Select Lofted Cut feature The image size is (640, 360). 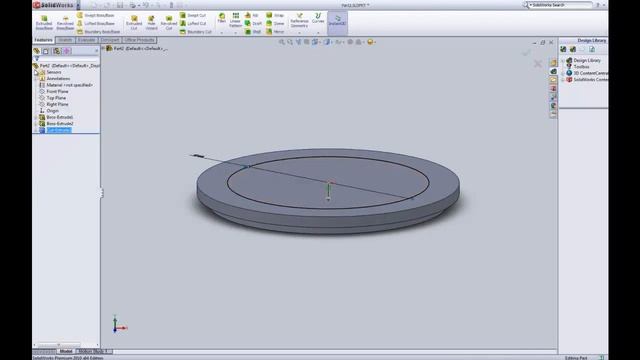pyautogui.click(x=193, y=23)
